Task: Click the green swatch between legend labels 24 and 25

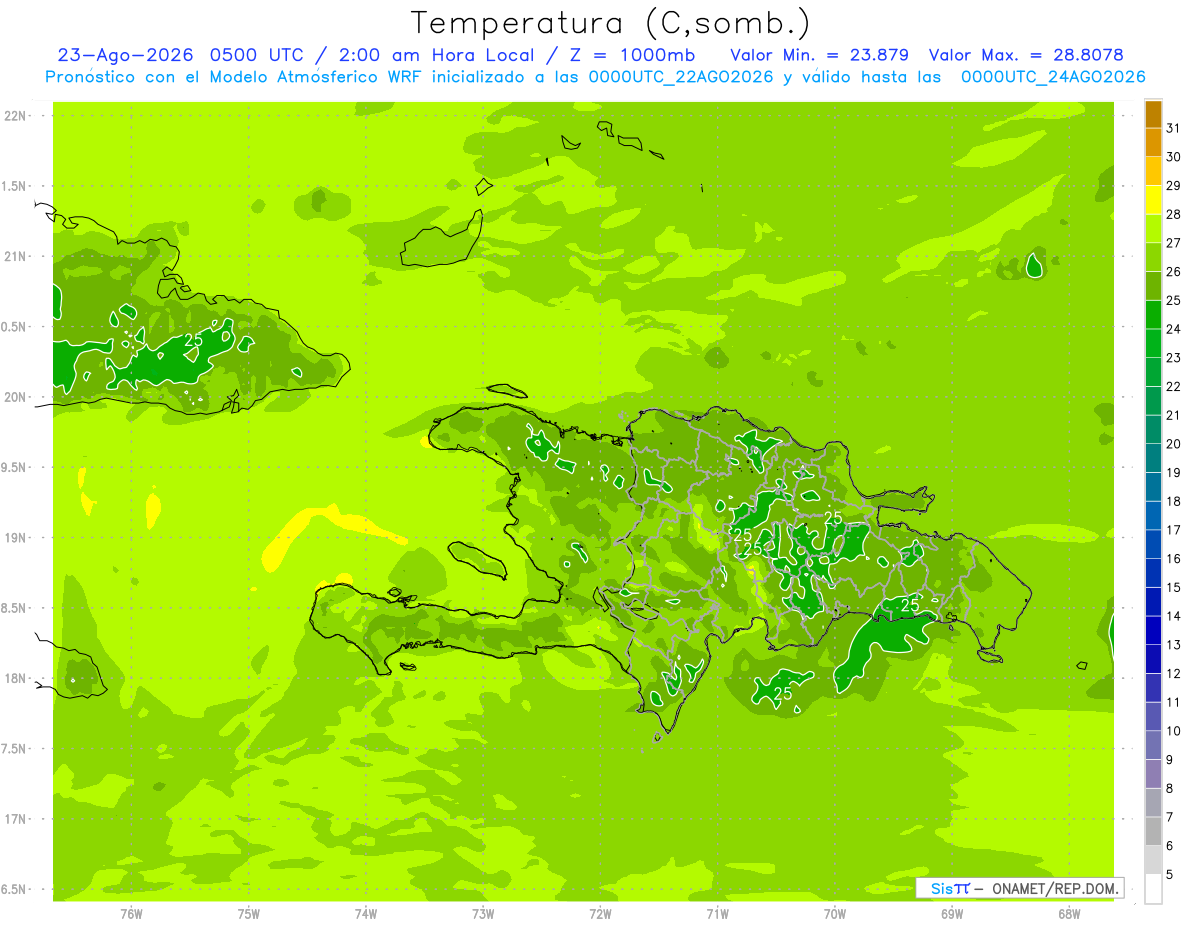Action: coord(1153,315)
